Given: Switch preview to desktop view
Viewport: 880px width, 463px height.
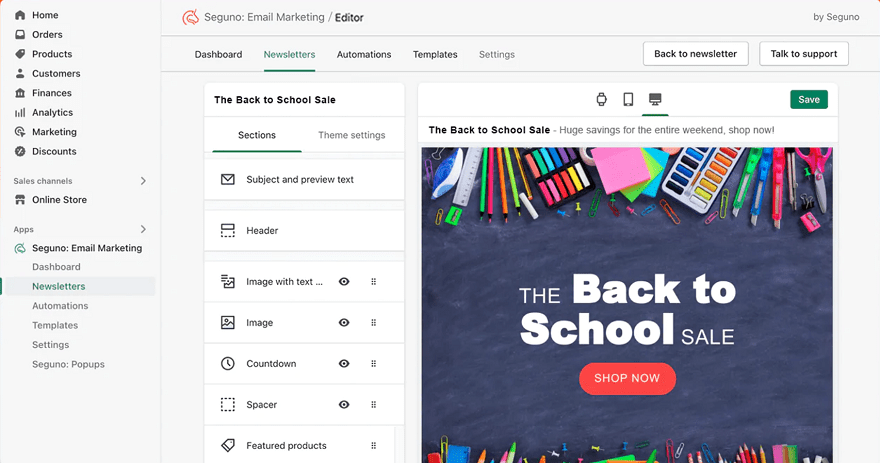Looking at the screenshot, I should (655, 99).
